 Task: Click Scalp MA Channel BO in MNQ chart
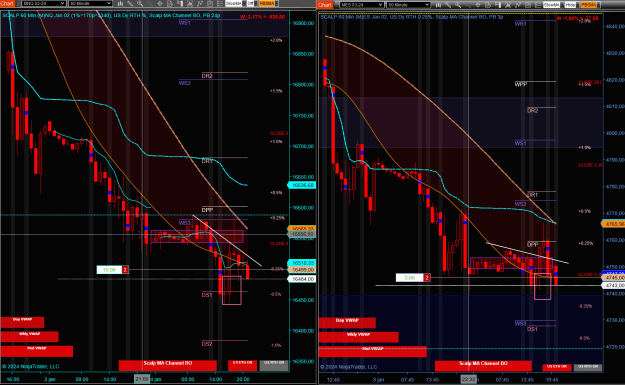click(168, 365)
